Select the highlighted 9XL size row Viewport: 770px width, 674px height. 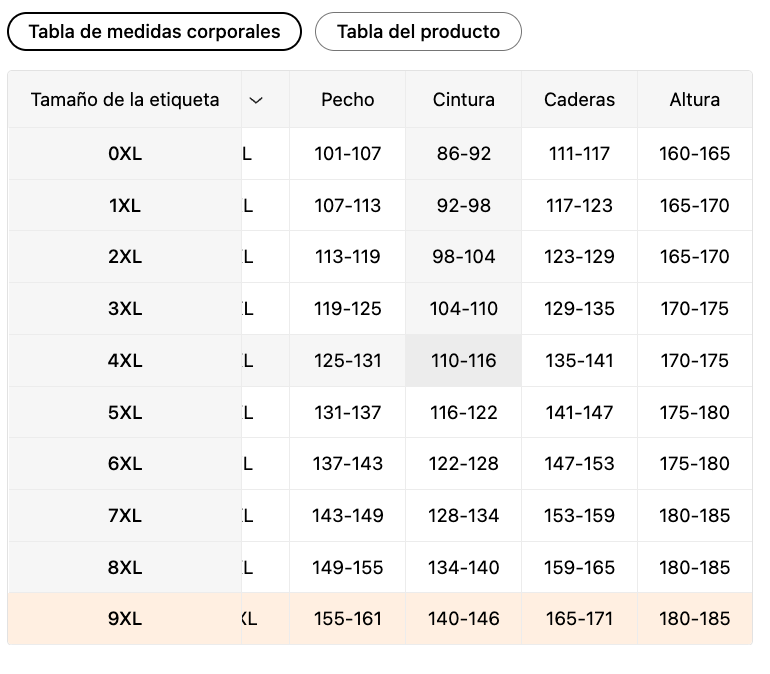[x=125, y=619]
